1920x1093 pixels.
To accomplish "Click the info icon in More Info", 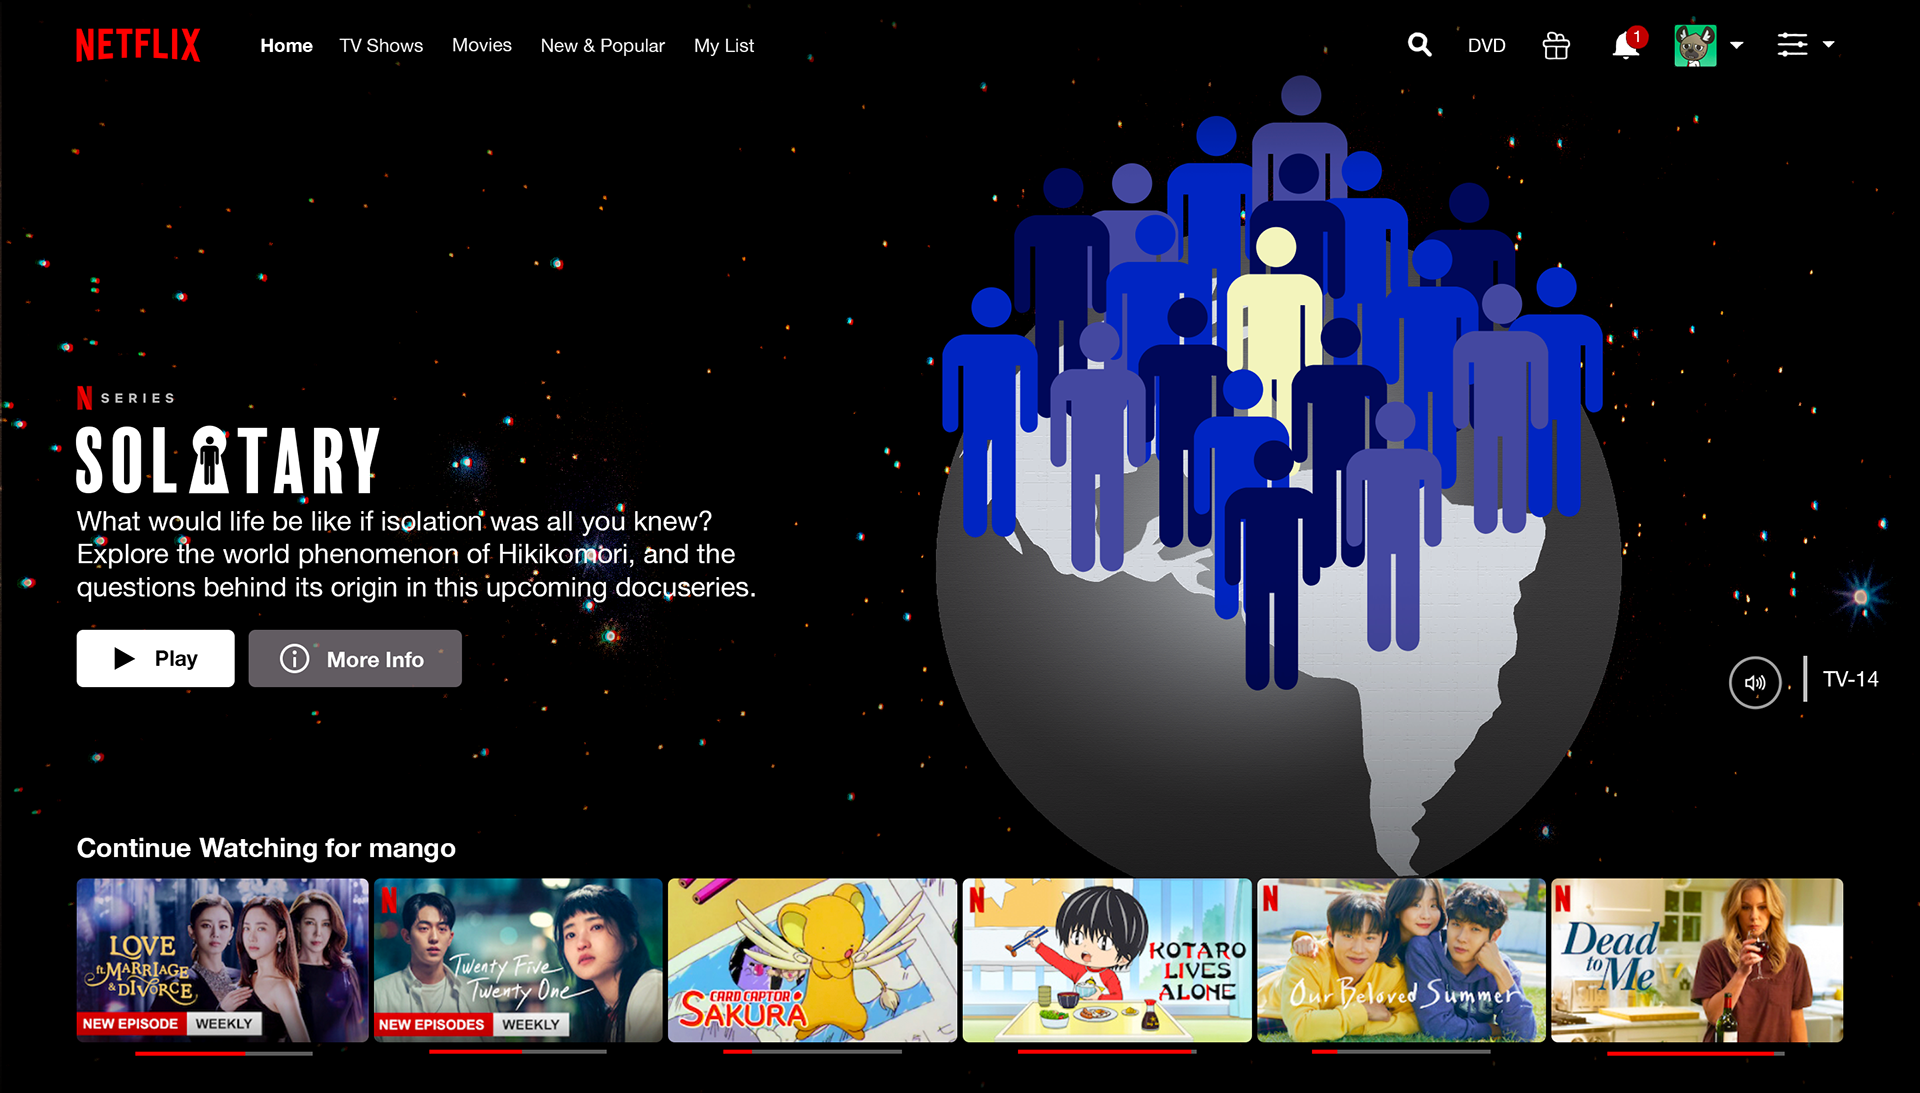I will [x=294, y=659].
